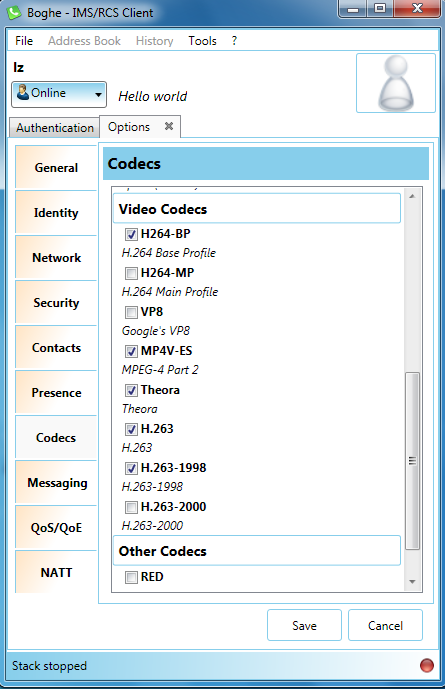Open the Messaging options section
The height and width of the screenshot is (689, 445).
[56, 482]
